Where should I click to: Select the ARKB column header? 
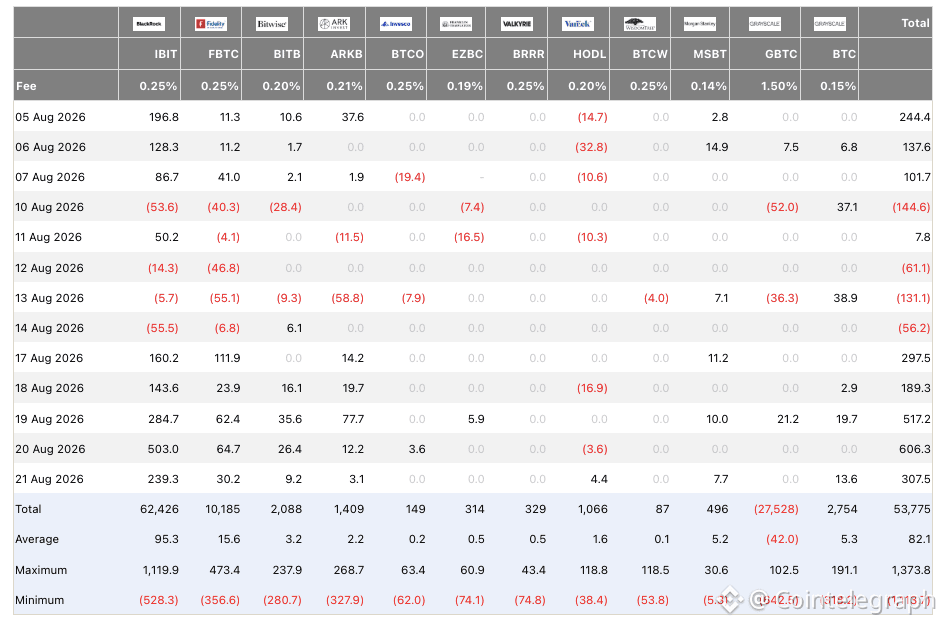click(346, 54)
